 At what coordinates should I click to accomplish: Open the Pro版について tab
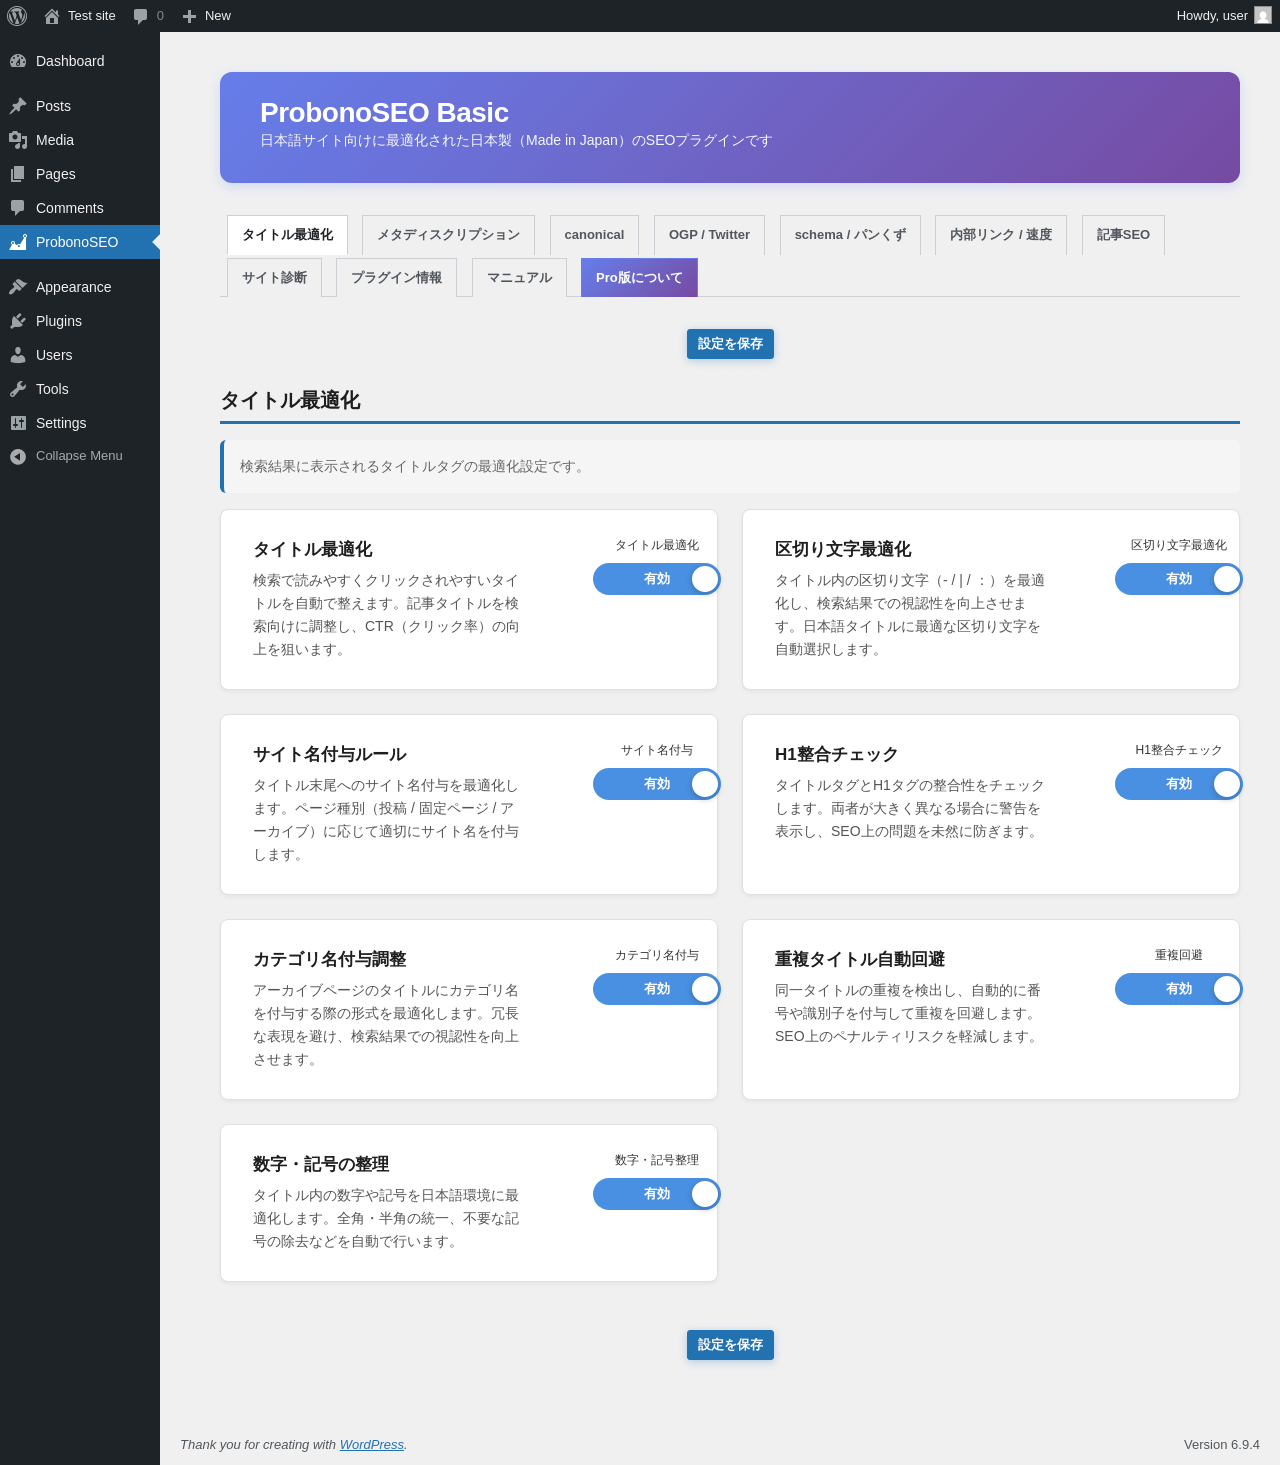tap(639, 278)
